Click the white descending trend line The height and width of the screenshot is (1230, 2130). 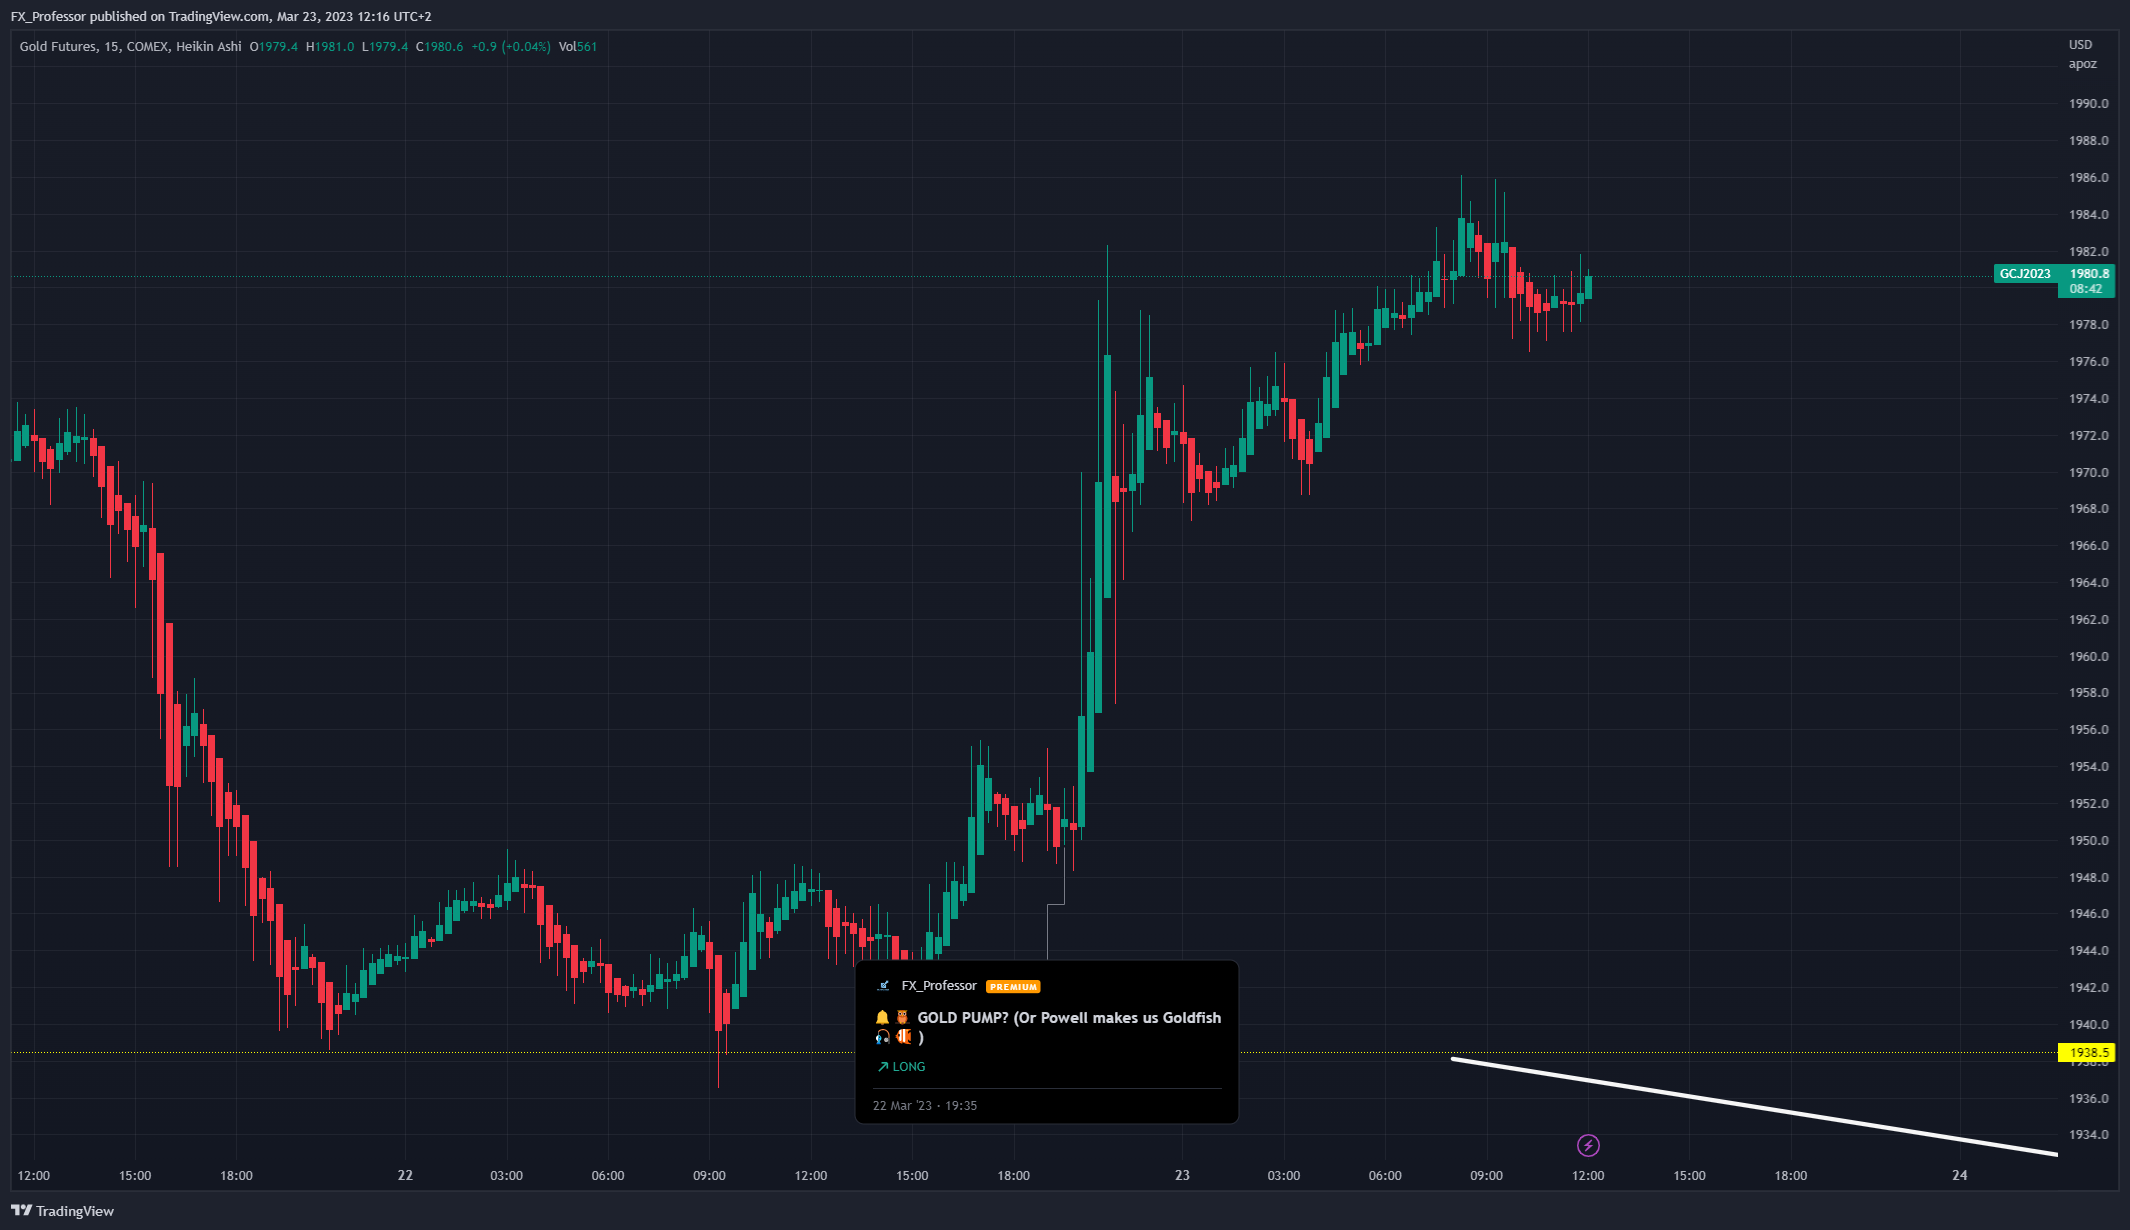coord(1755,1107)
